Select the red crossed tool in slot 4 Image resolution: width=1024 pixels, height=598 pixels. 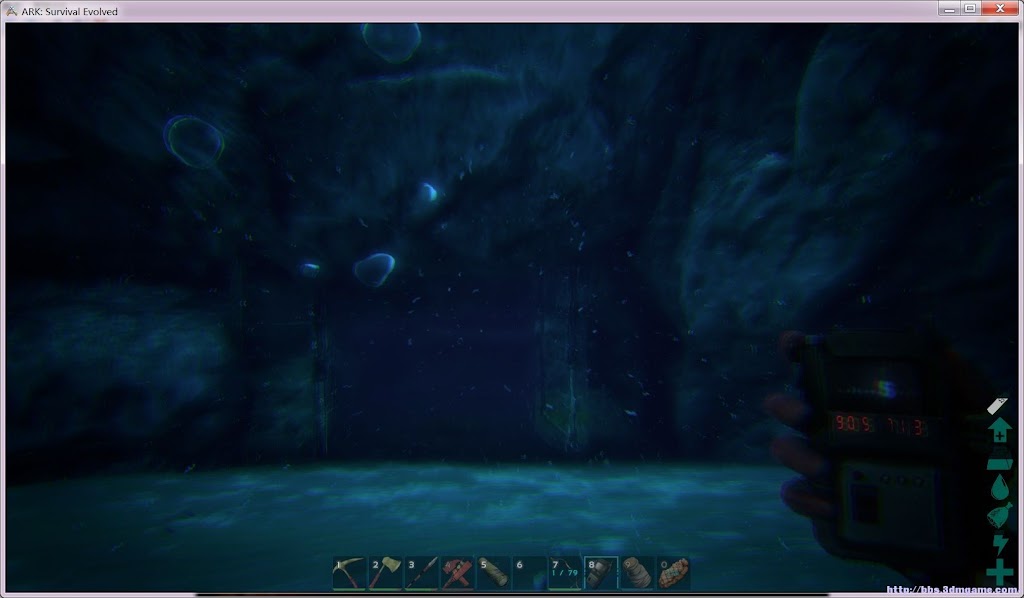click(x=457, y=573)
